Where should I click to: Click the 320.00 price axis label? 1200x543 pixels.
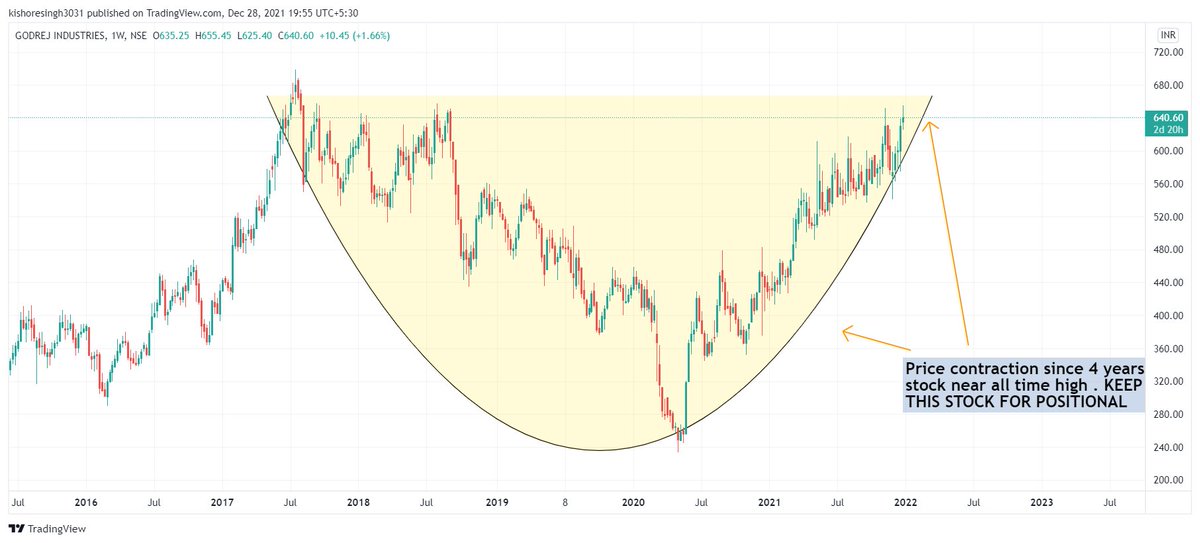(1168, 382)
